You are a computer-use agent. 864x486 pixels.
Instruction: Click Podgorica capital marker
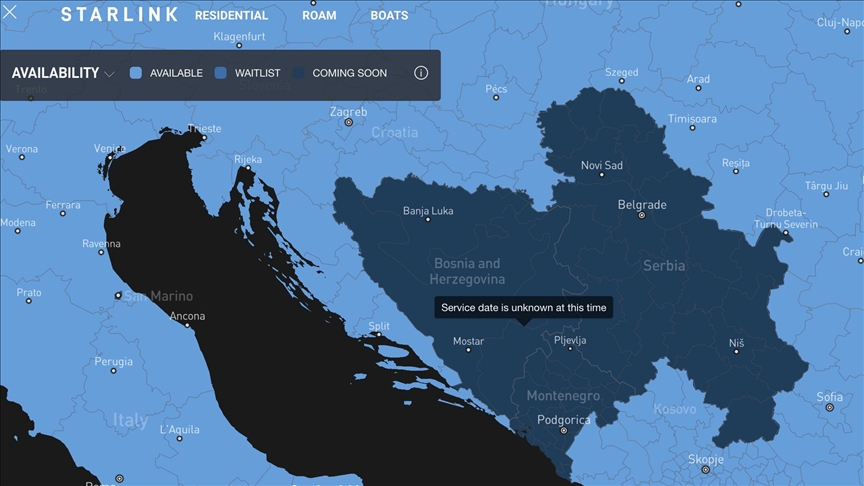[564, 430]
